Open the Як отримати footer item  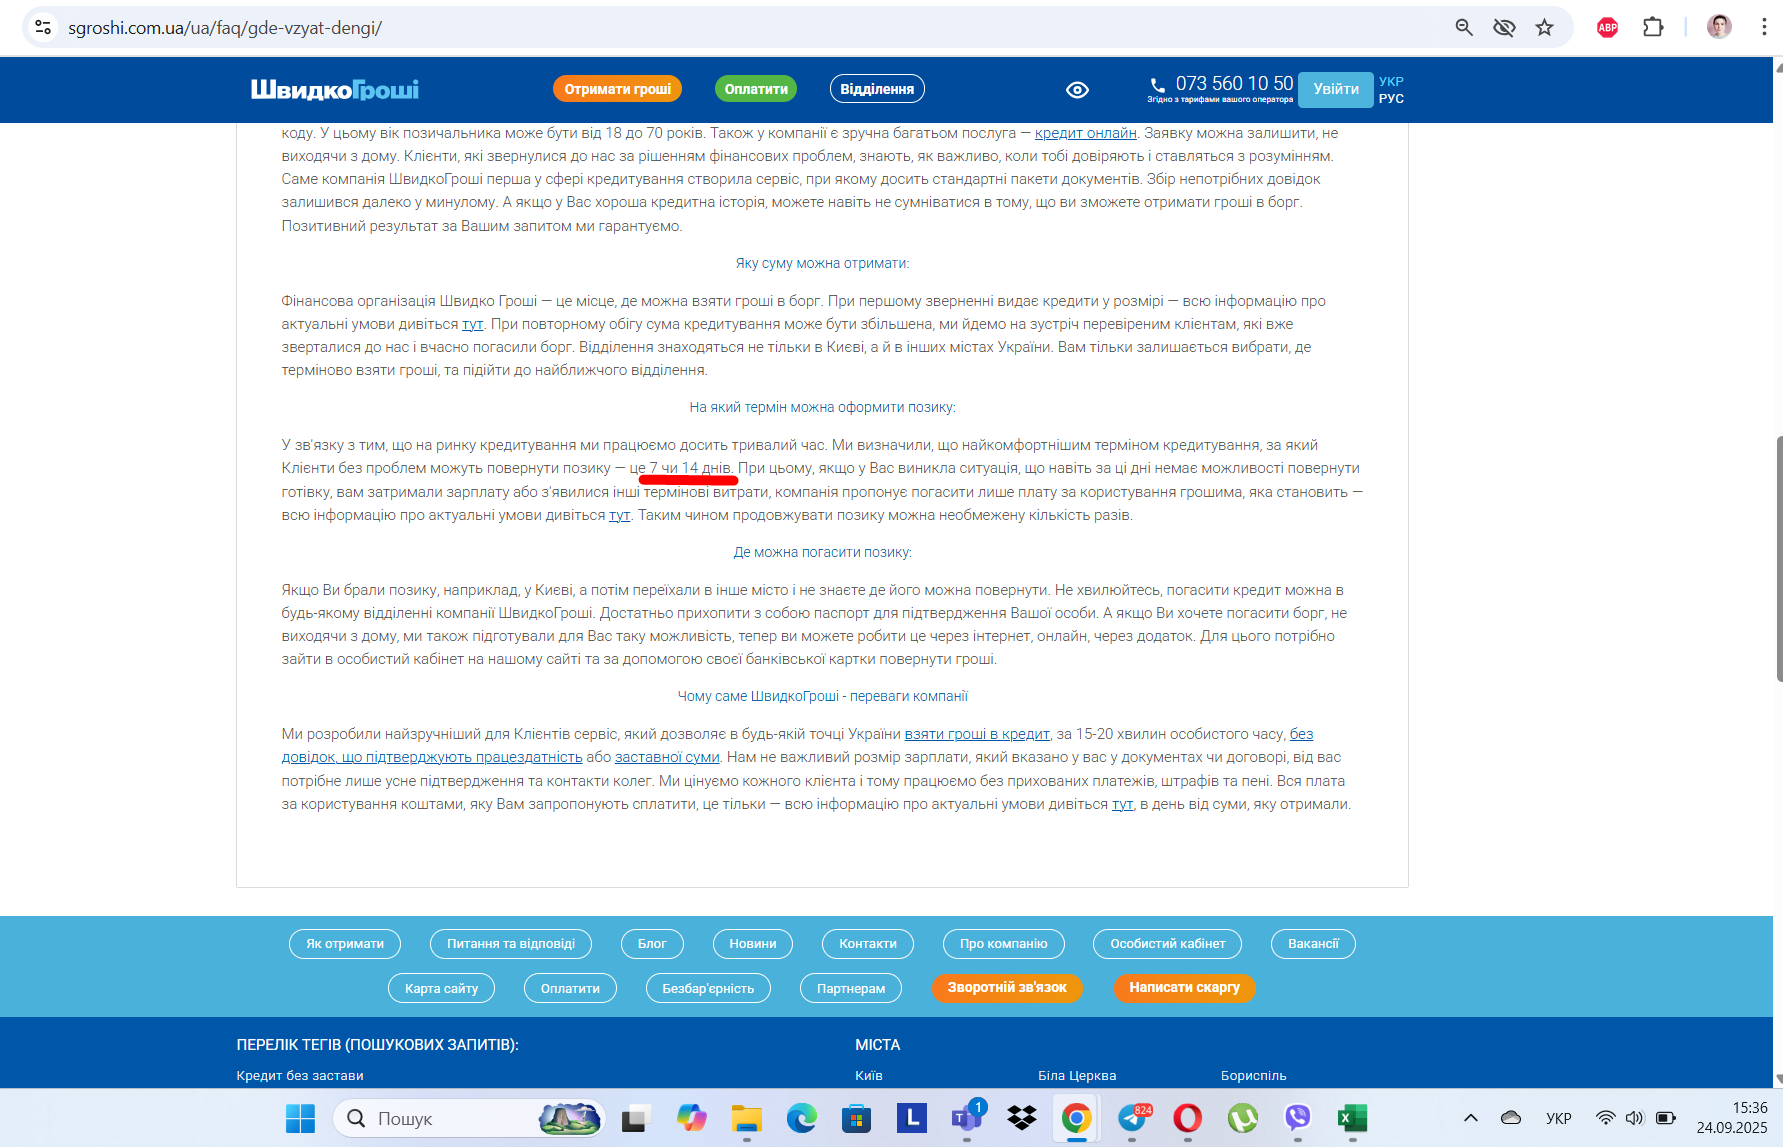[x=345, y=944]
